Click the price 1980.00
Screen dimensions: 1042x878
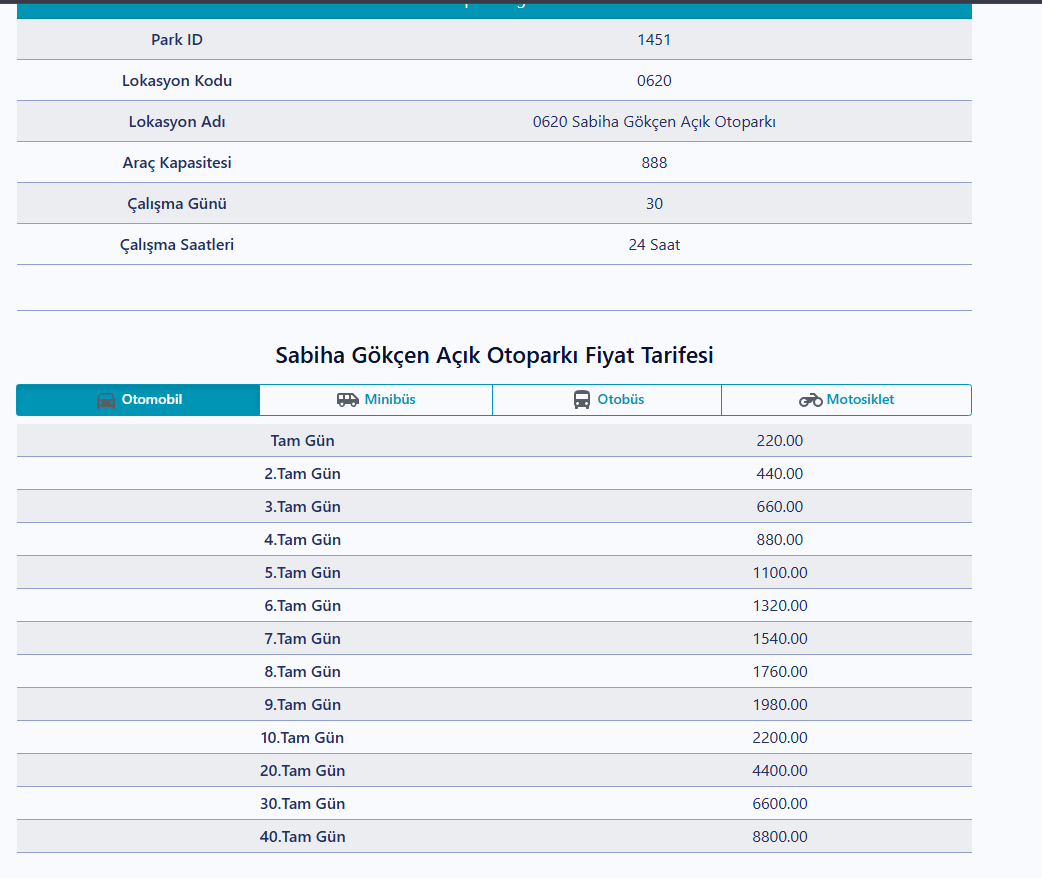pyautogui.click(x=780, y=705)
